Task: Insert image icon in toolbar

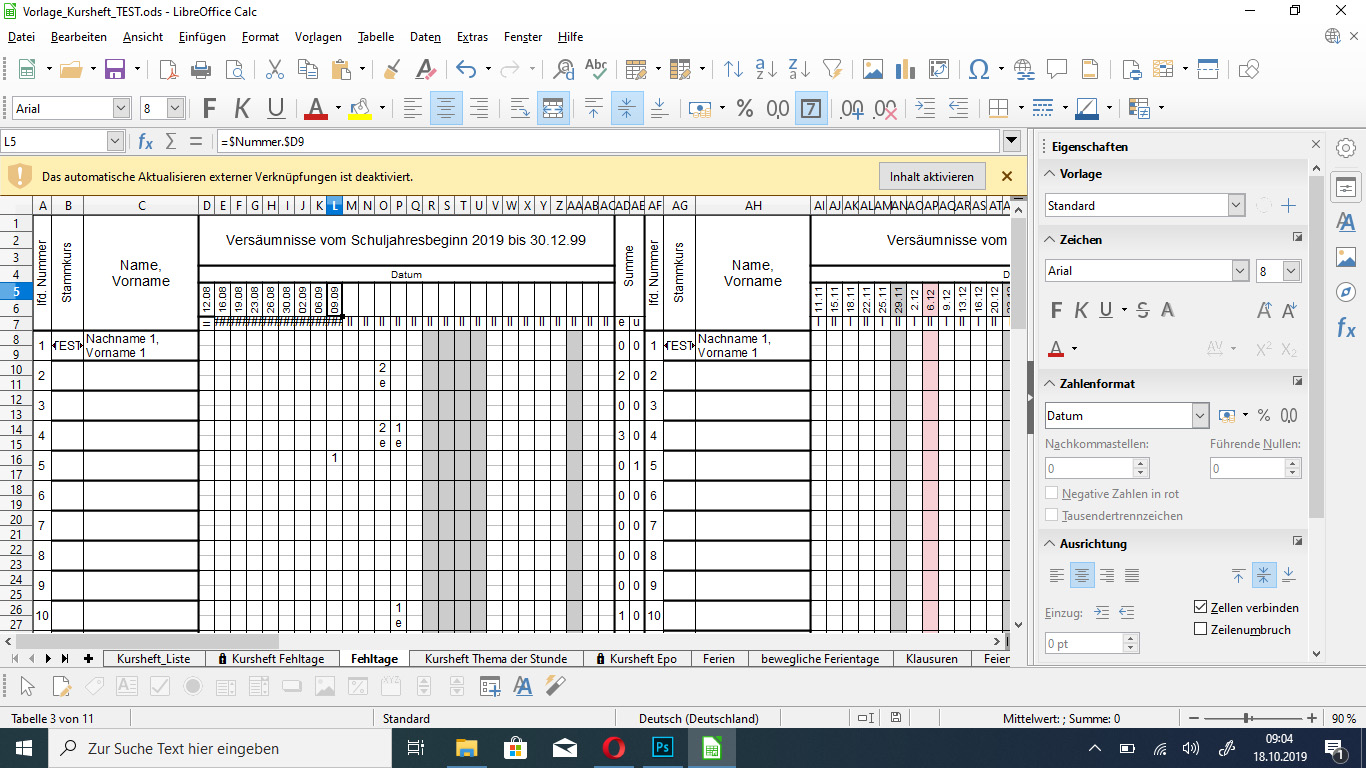Action: 873,69
